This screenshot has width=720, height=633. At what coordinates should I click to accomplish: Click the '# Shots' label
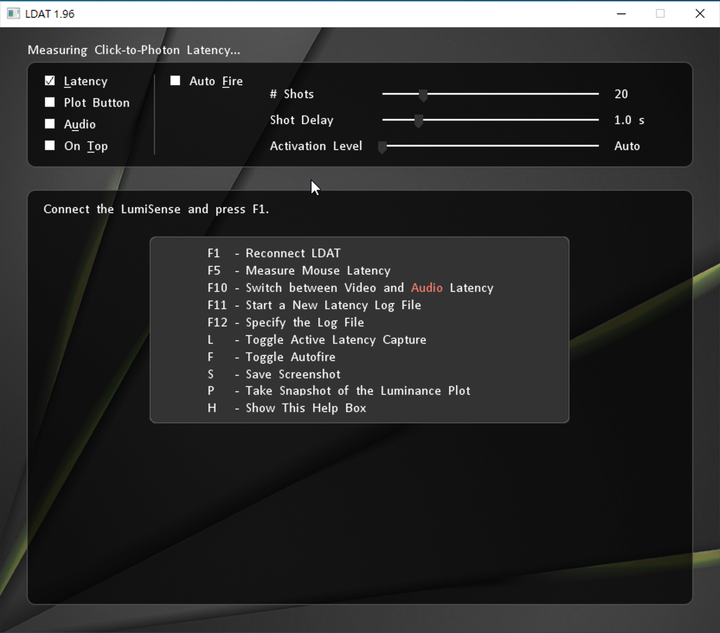292,94
